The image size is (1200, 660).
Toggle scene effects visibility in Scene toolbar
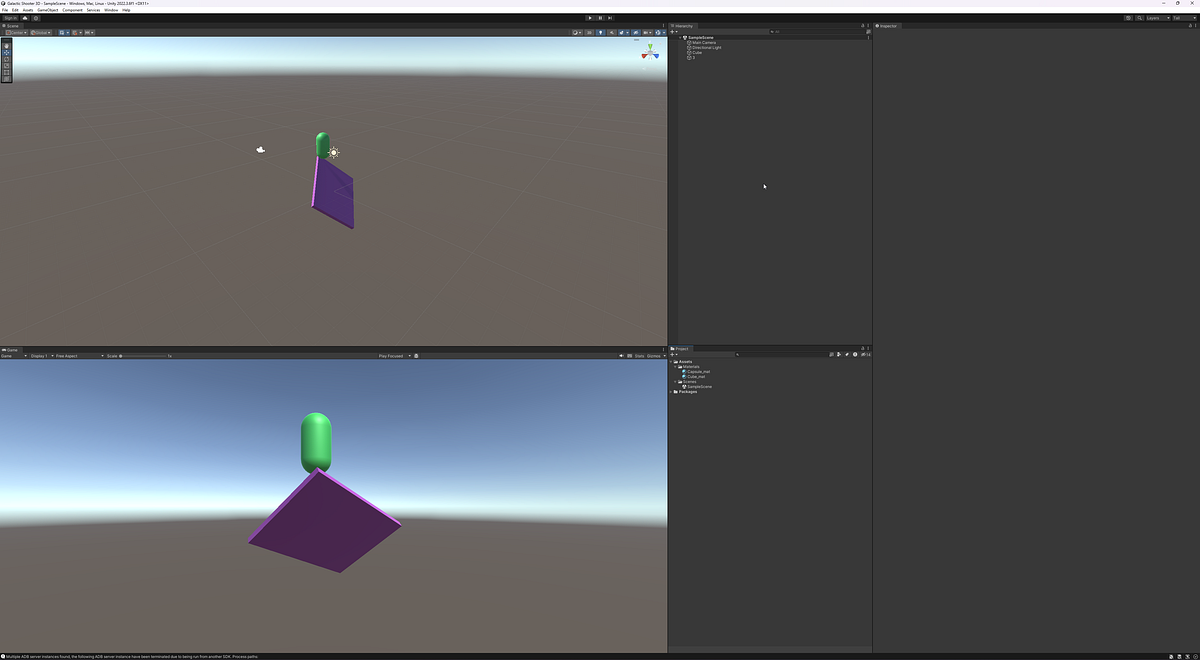(x=622, y=33)
